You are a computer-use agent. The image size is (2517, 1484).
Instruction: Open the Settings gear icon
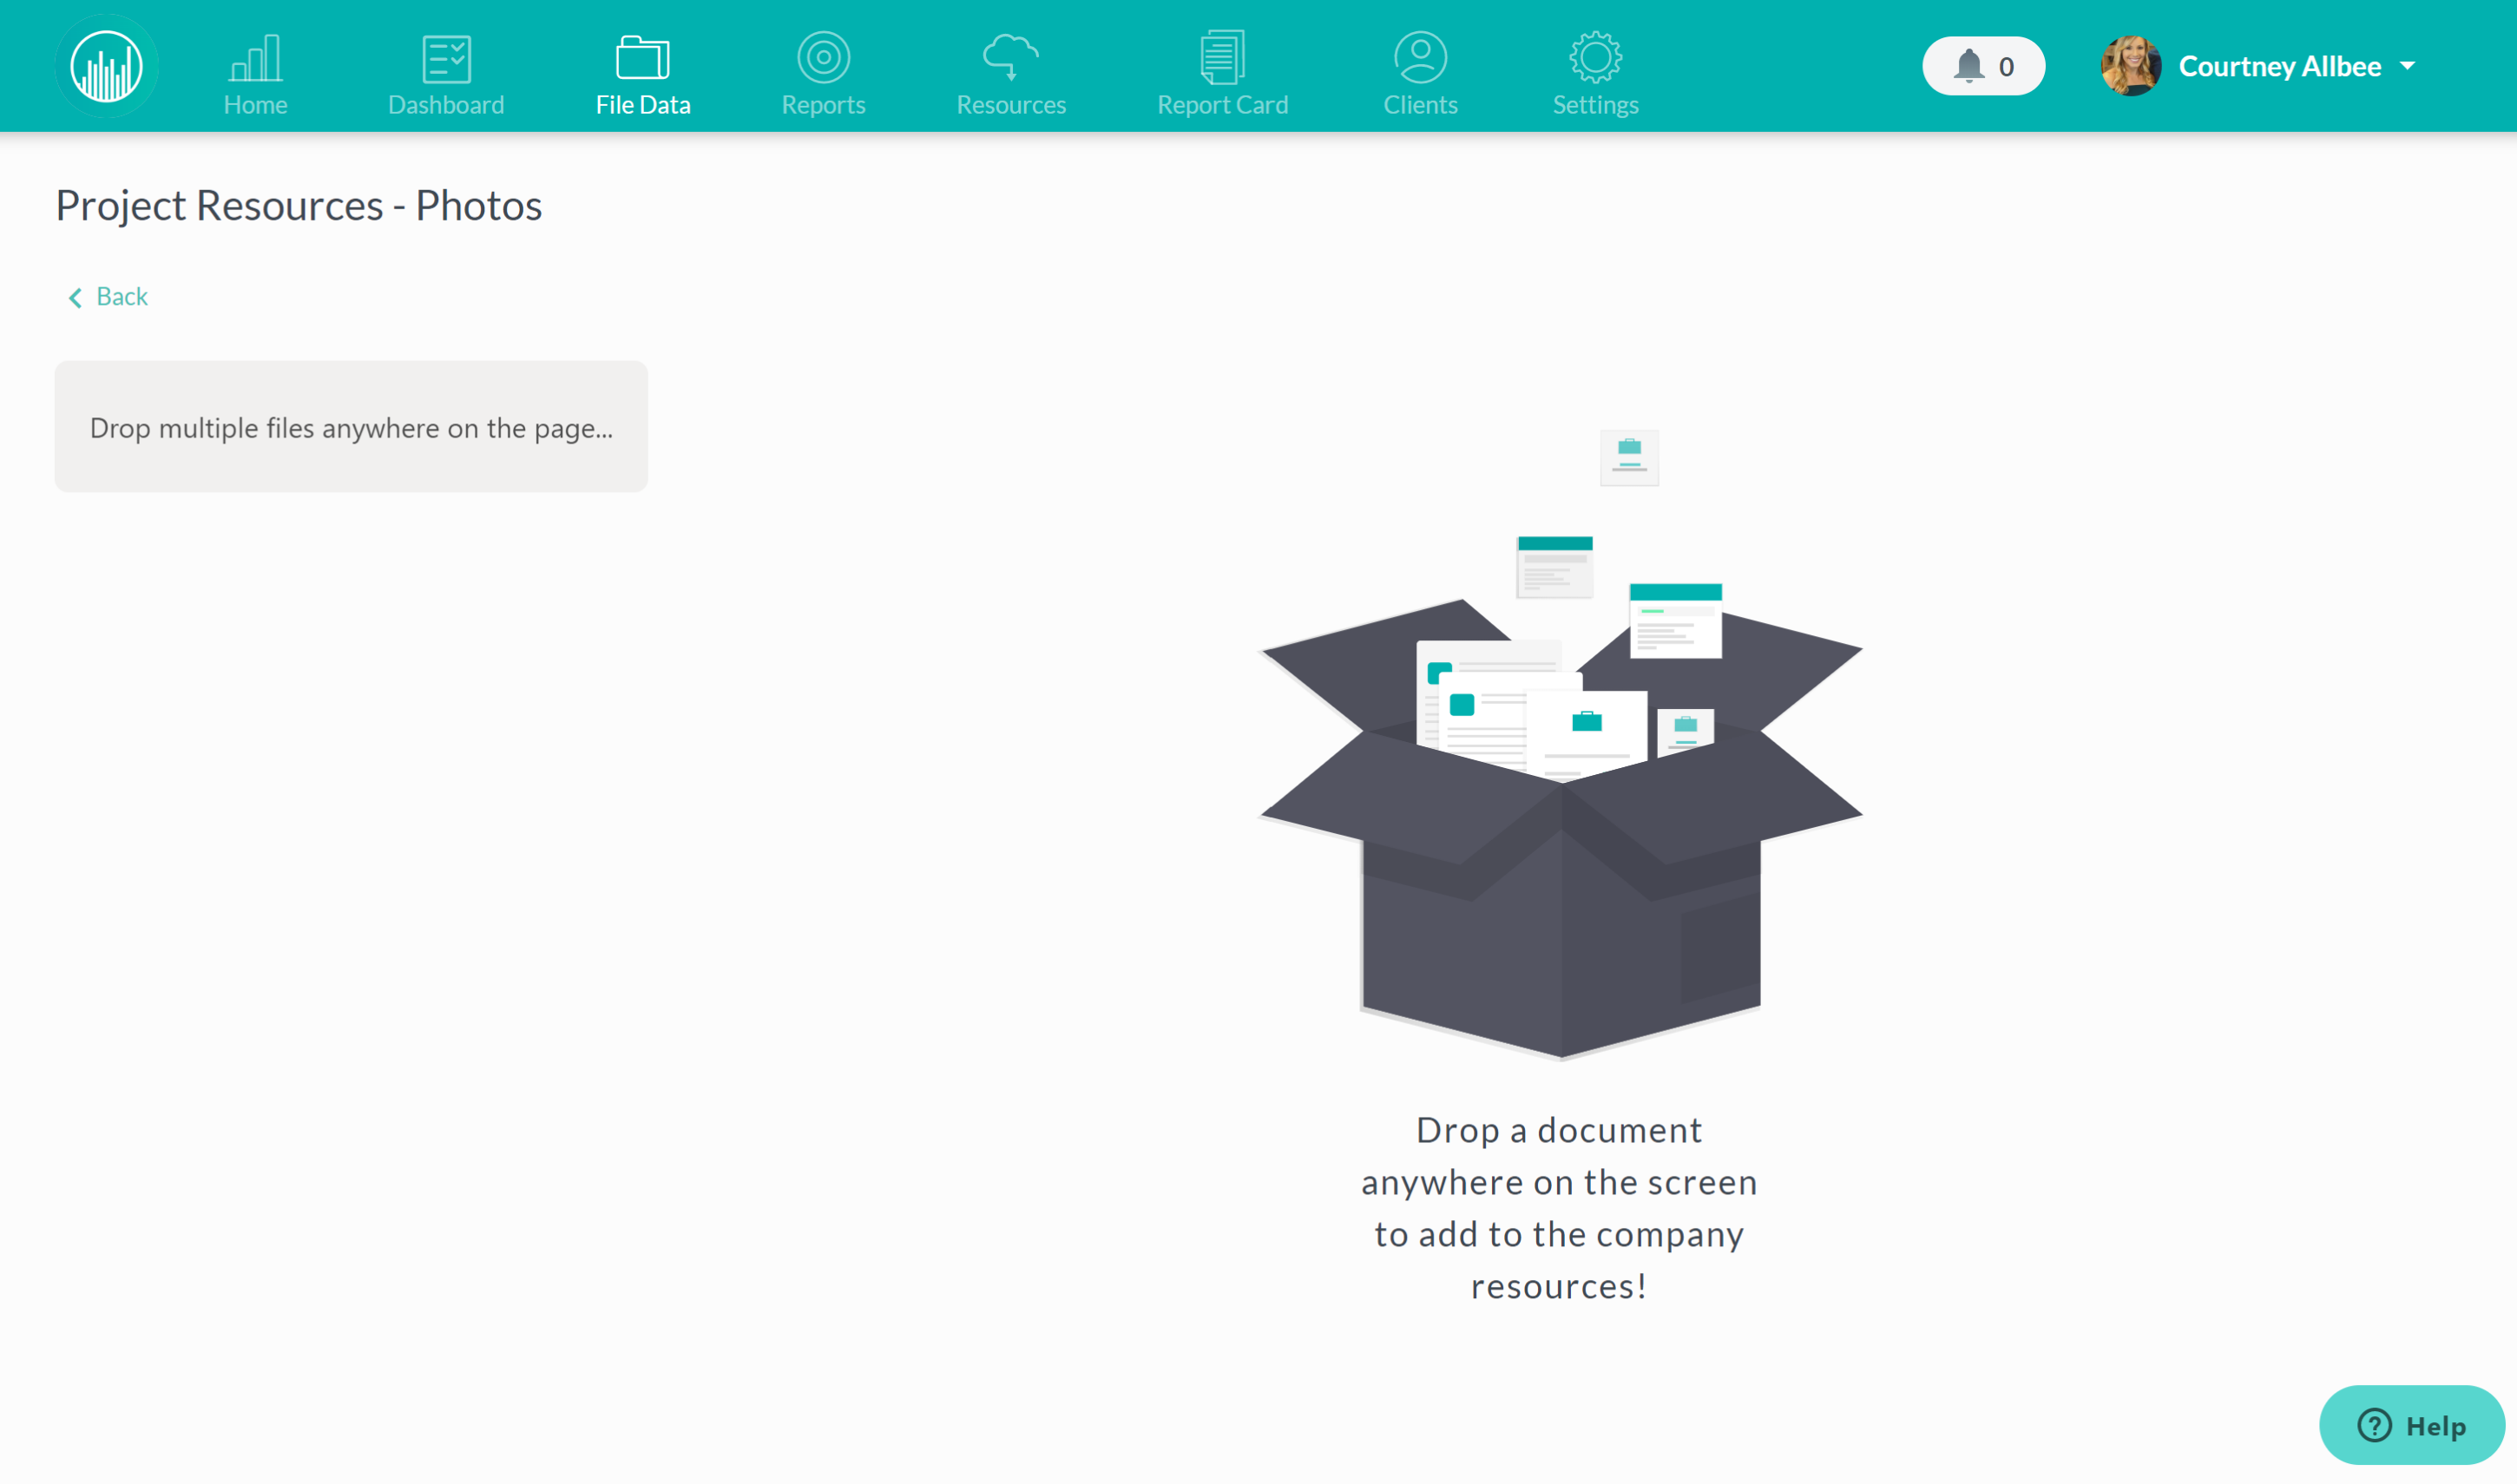tap(1595, 57)
